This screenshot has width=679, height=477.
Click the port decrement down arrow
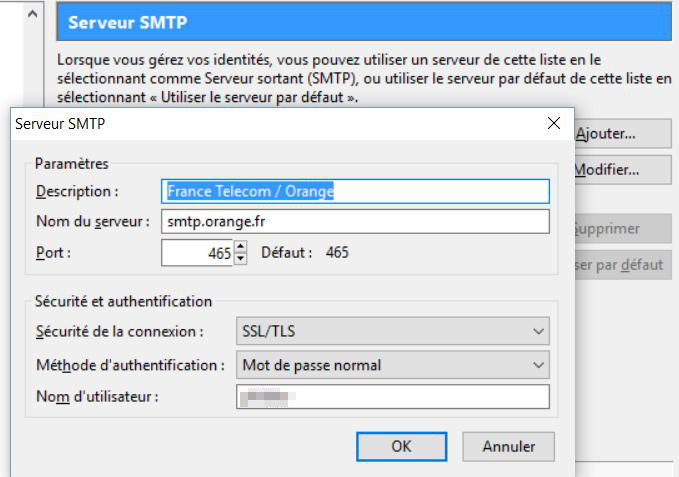click(x=240, y=258)
